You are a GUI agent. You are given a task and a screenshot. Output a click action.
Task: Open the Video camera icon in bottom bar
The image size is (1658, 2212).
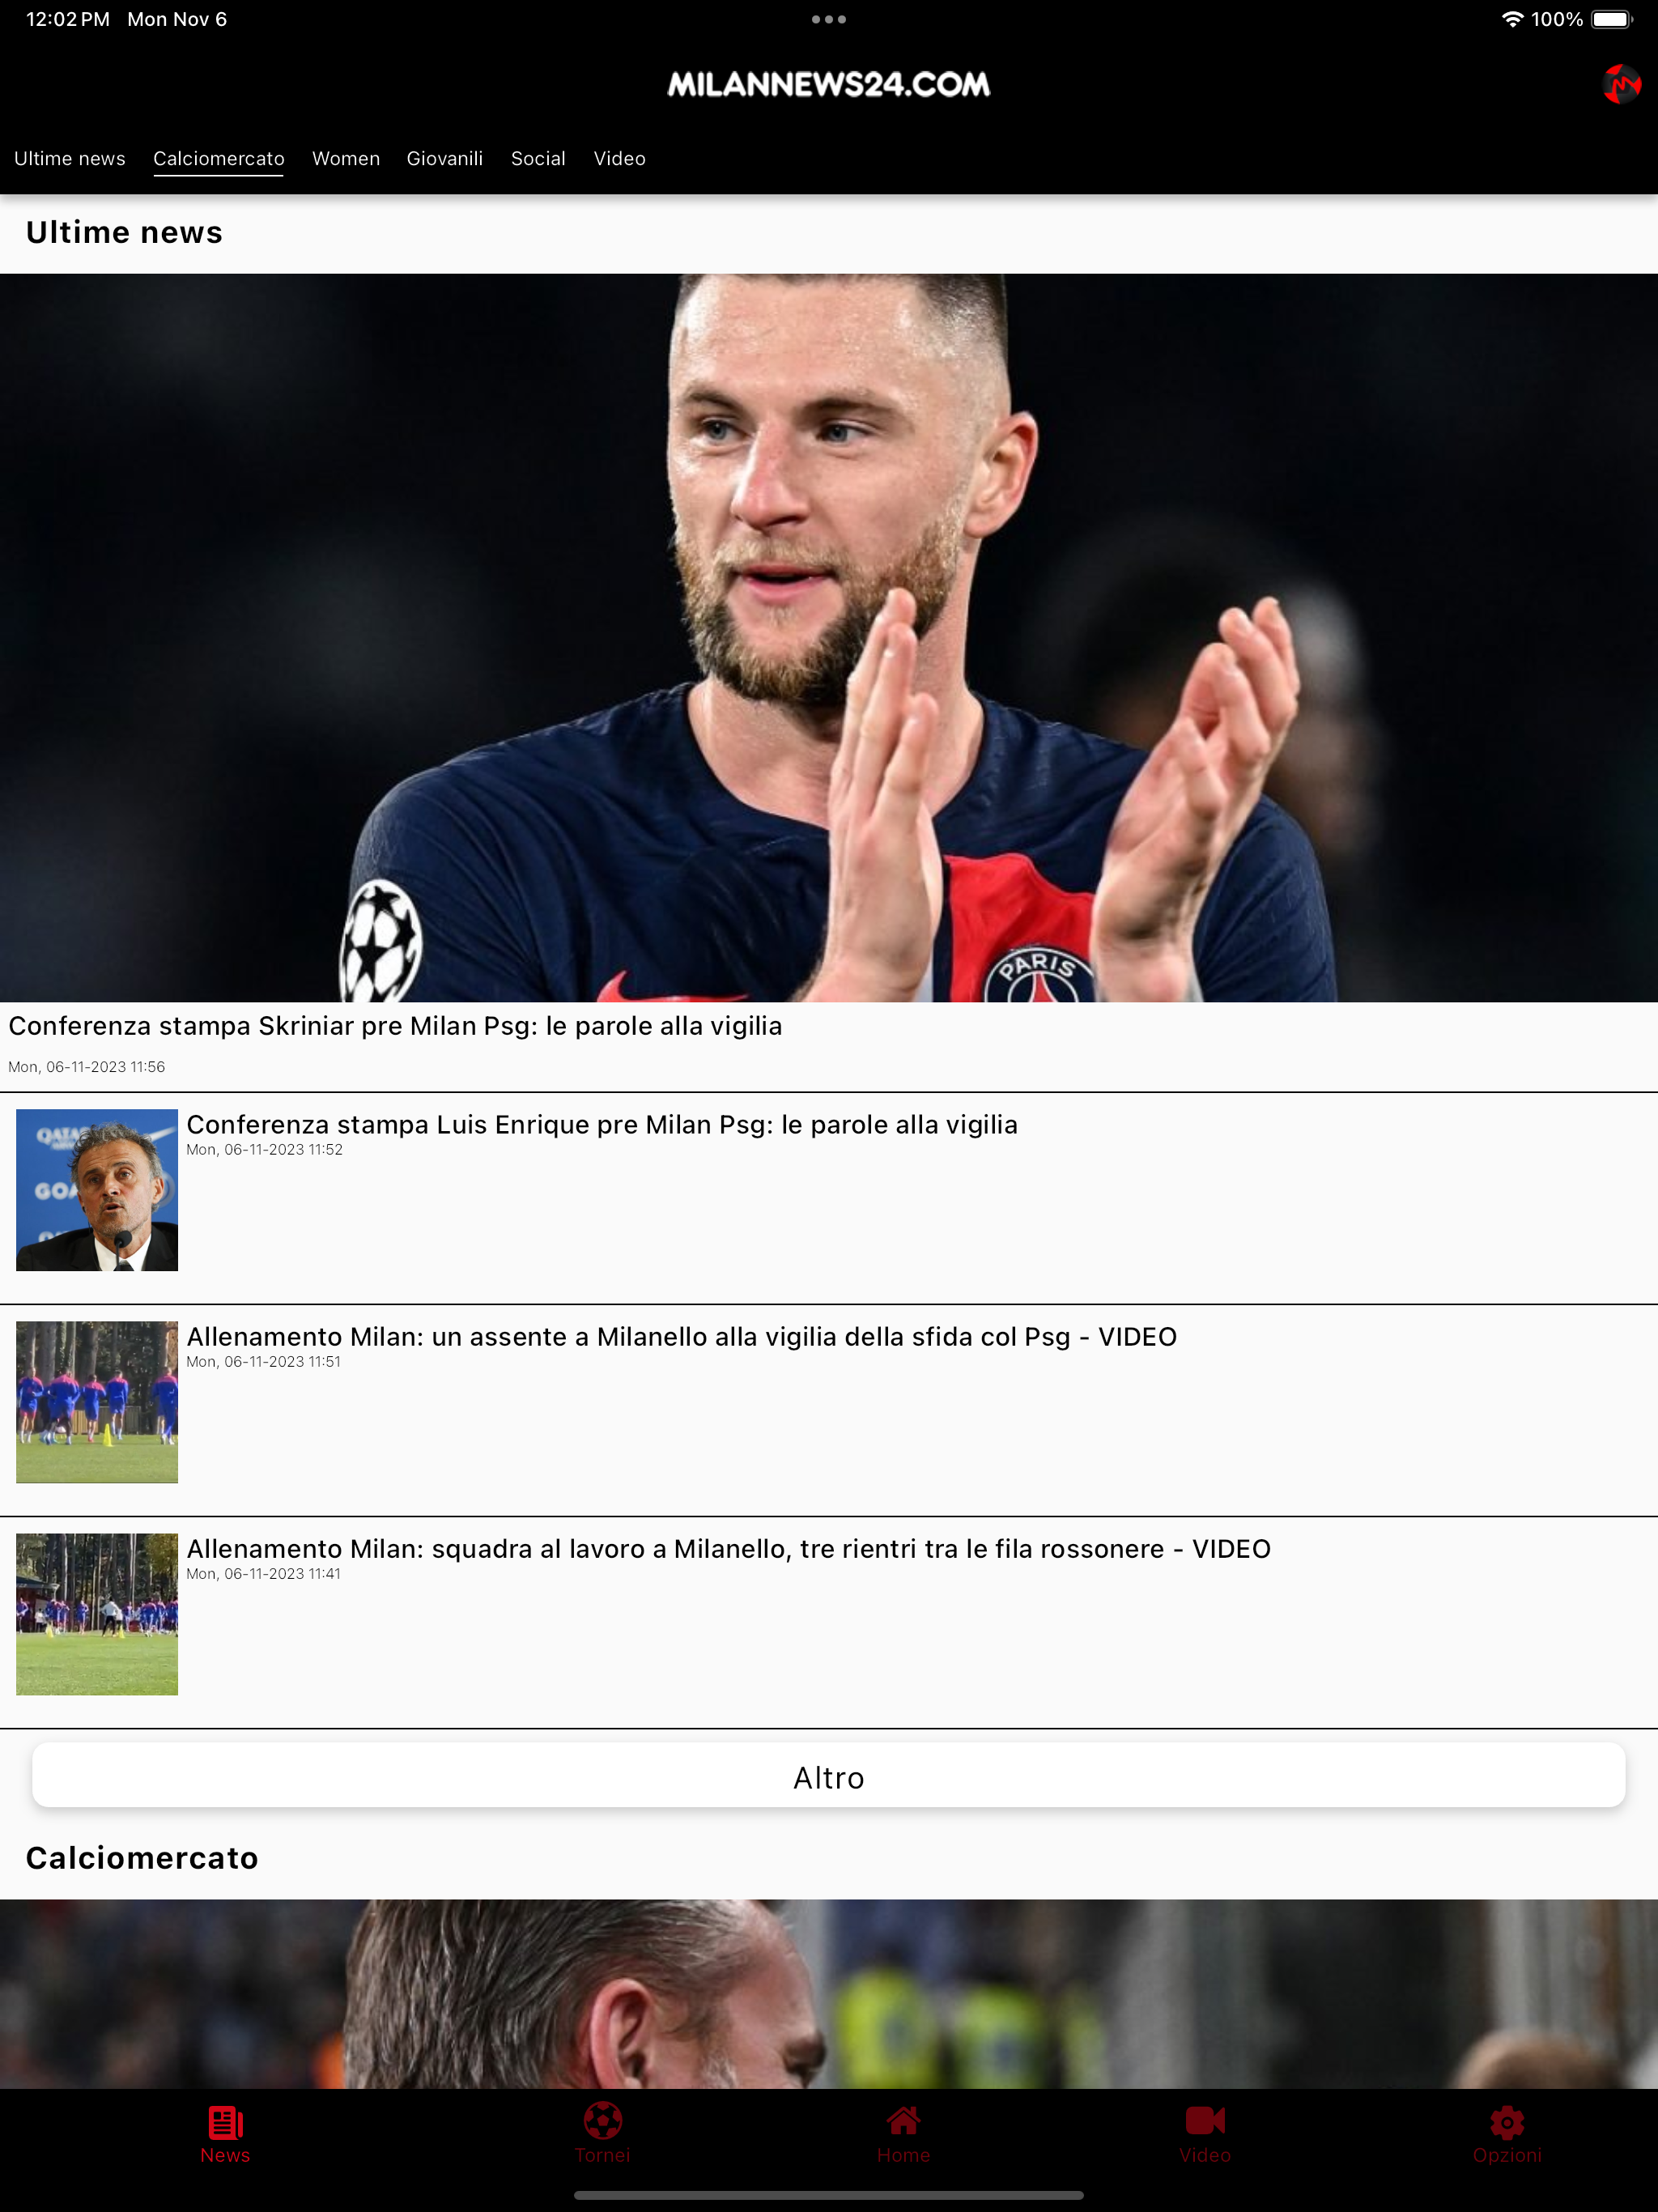1205,2120
